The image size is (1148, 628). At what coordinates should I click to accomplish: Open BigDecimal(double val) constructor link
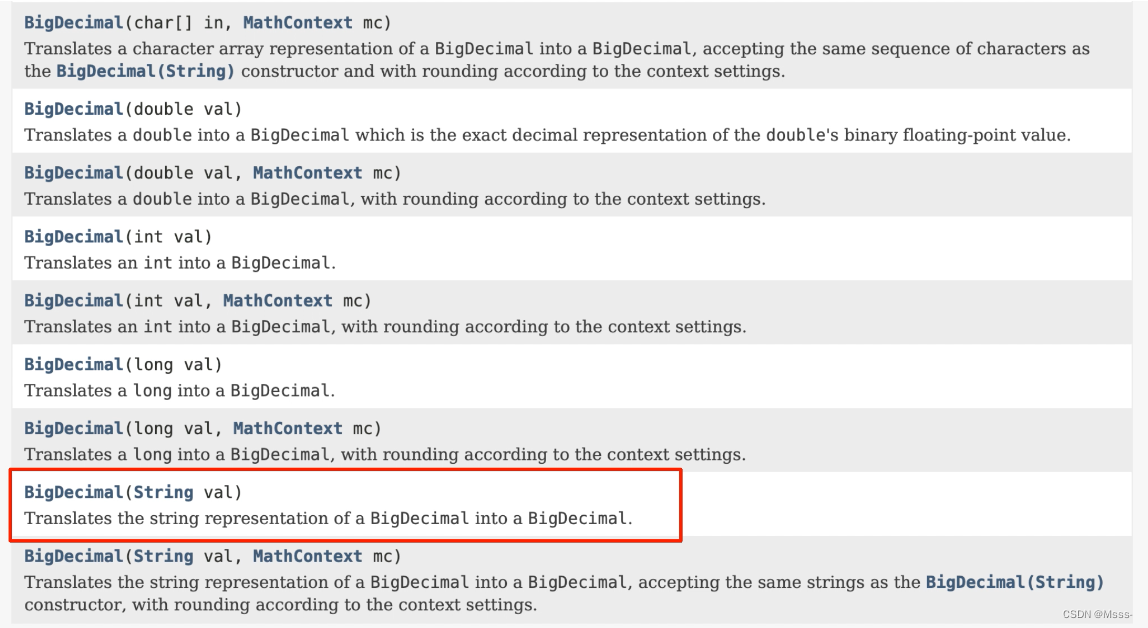tap(74, 109)
